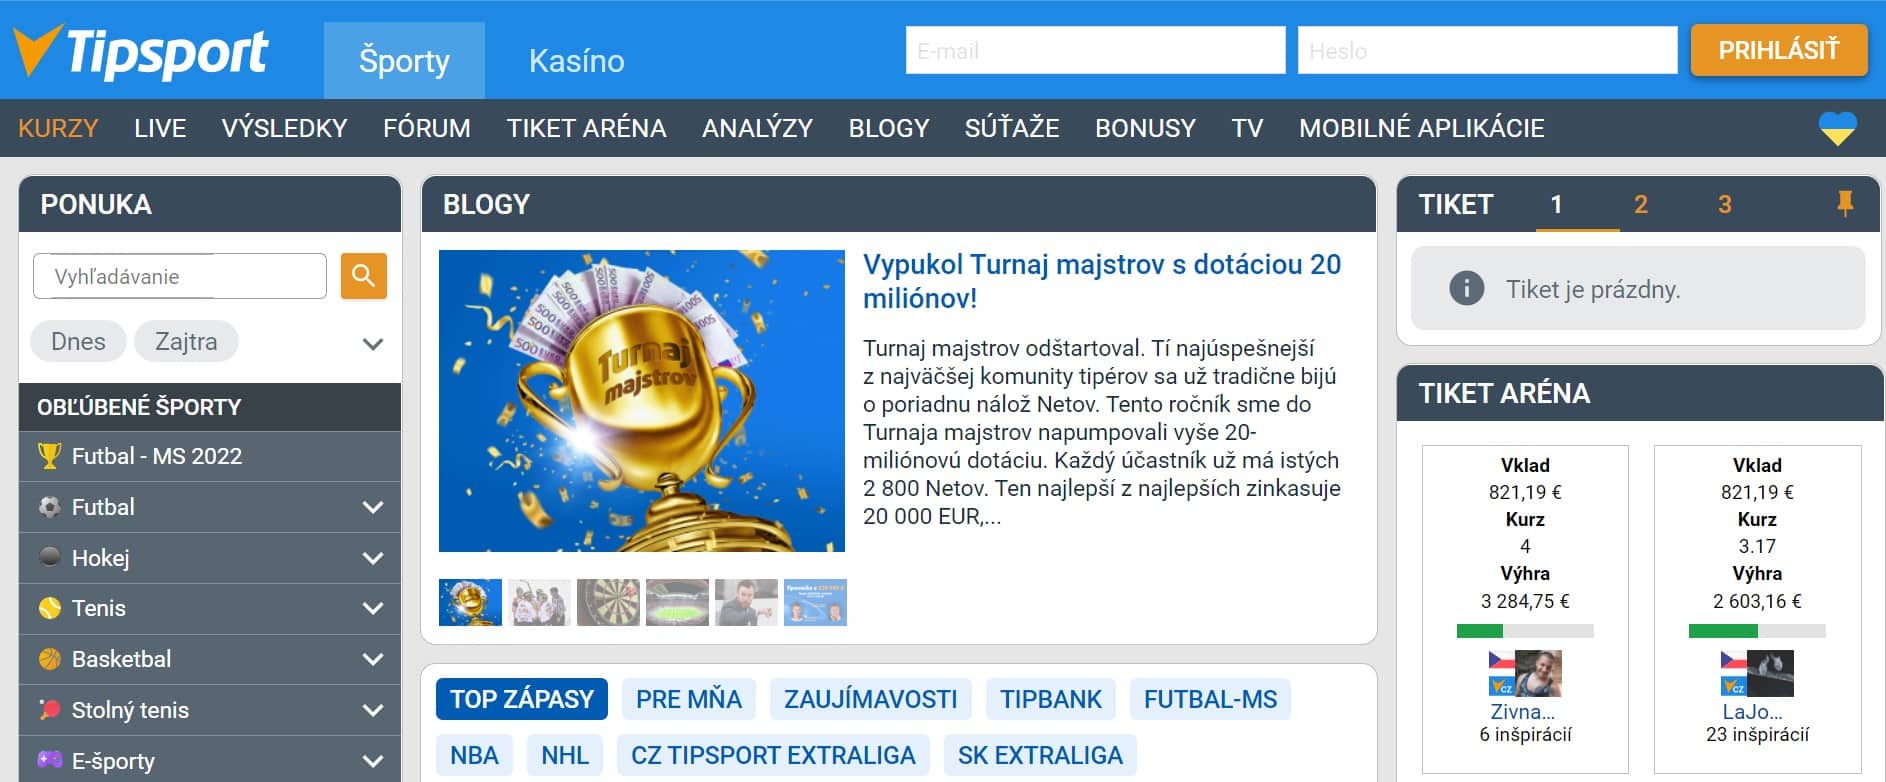Expand the Futbal sport category

pyautogui.click(x=373, y=507)
